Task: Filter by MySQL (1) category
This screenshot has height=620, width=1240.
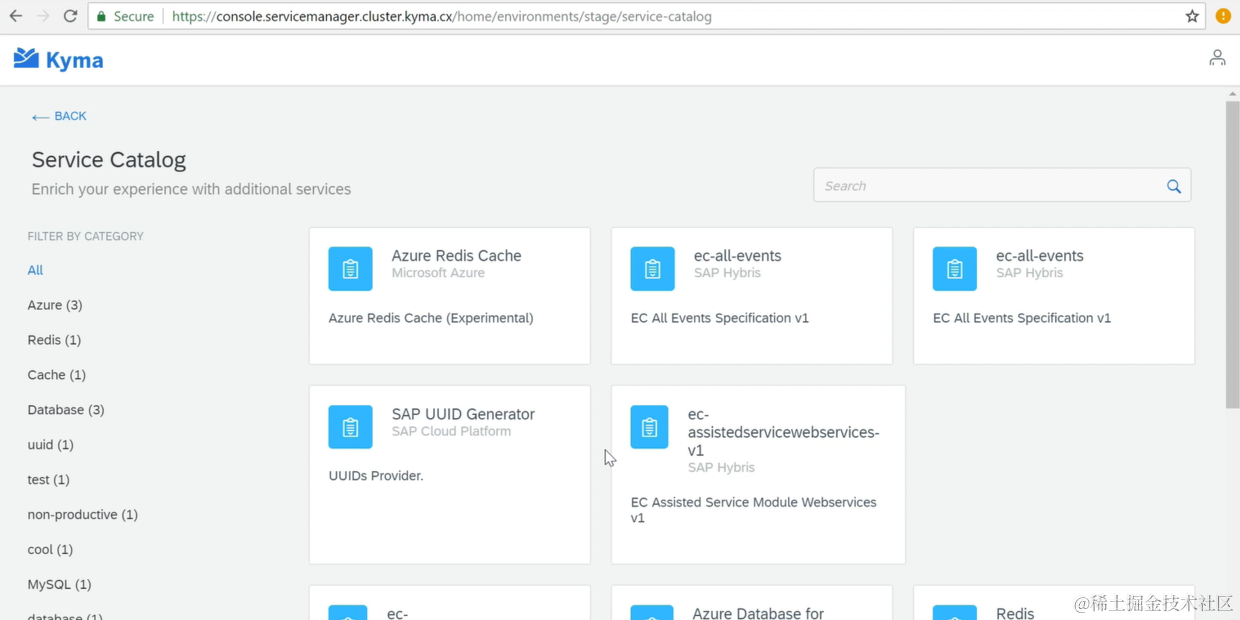Action: [59, 585]
